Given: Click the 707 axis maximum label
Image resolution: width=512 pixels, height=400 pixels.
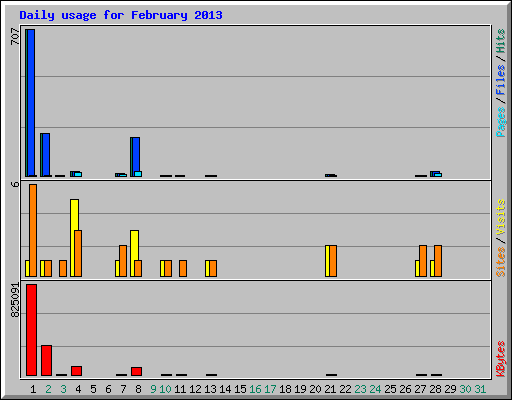Looking at the screenshot, I should point(15,36).
